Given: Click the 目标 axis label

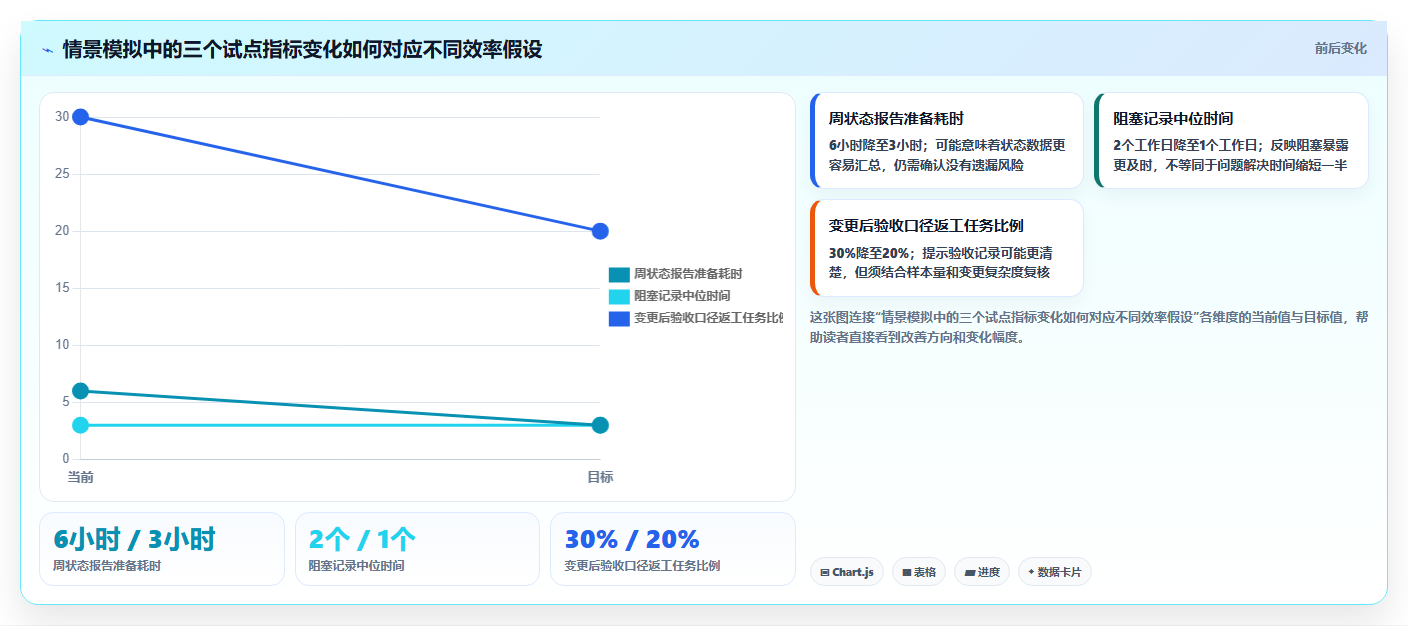Looking at the screenshot, I should point(600,477).
